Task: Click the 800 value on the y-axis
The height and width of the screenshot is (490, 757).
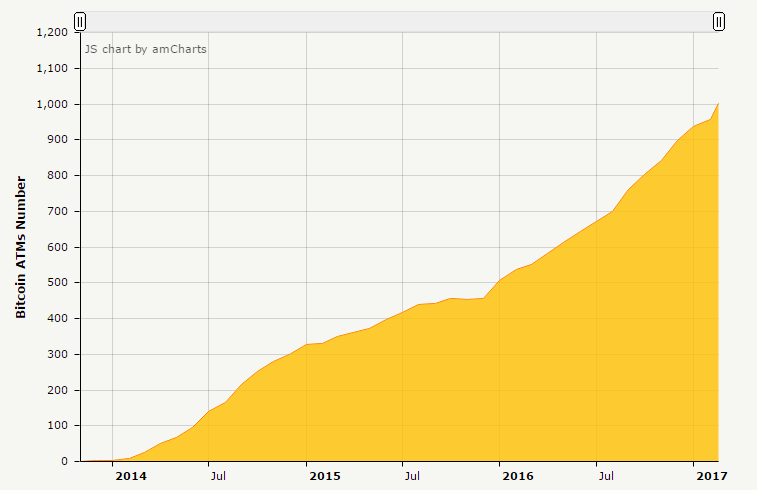Action: [57, 176]
